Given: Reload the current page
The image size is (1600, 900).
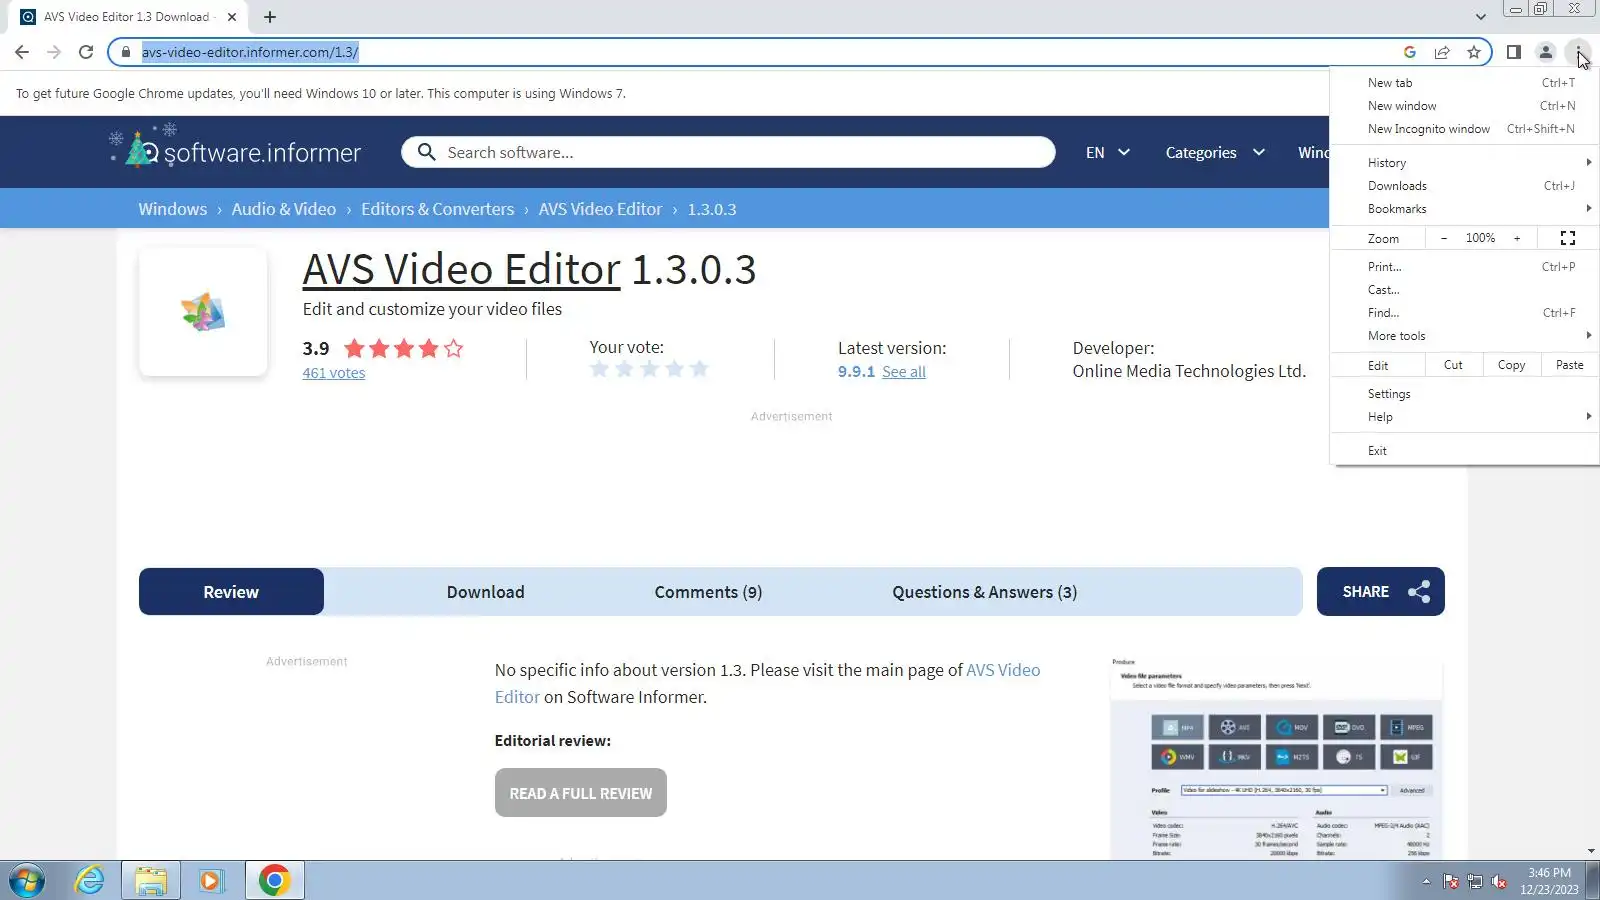Looking at the screenshot, I should coord(86,52).
